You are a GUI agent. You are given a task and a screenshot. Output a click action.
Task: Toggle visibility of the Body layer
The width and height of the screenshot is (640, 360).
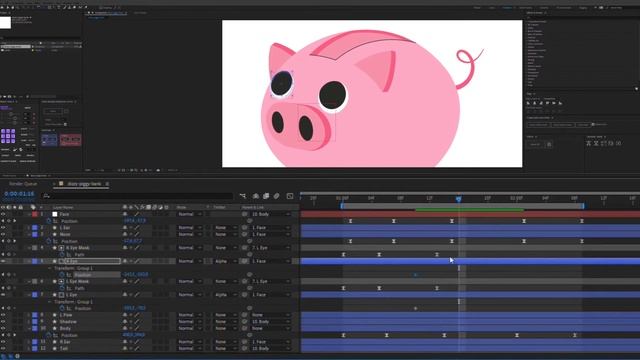click(x=3, y=328)
